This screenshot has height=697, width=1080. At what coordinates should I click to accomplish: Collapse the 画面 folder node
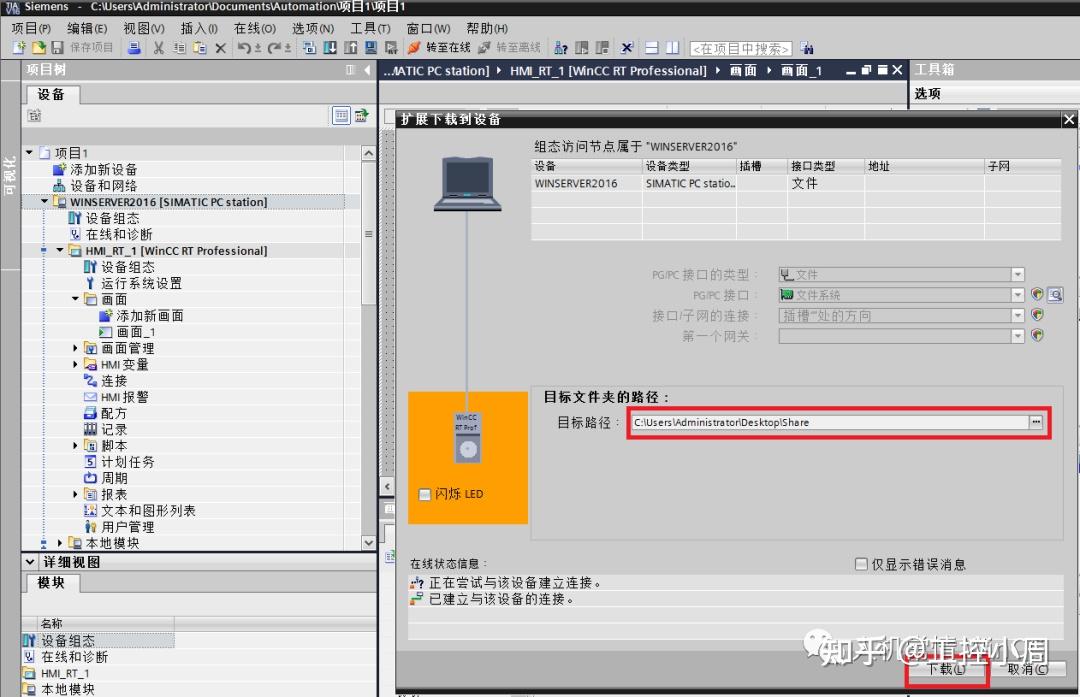(x=75, y=298)
